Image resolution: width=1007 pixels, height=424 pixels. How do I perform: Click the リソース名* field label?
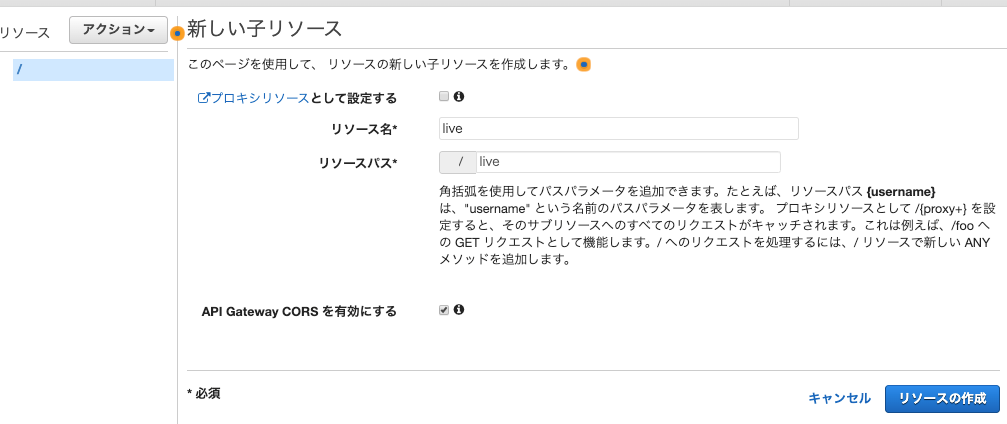(364, 129)
